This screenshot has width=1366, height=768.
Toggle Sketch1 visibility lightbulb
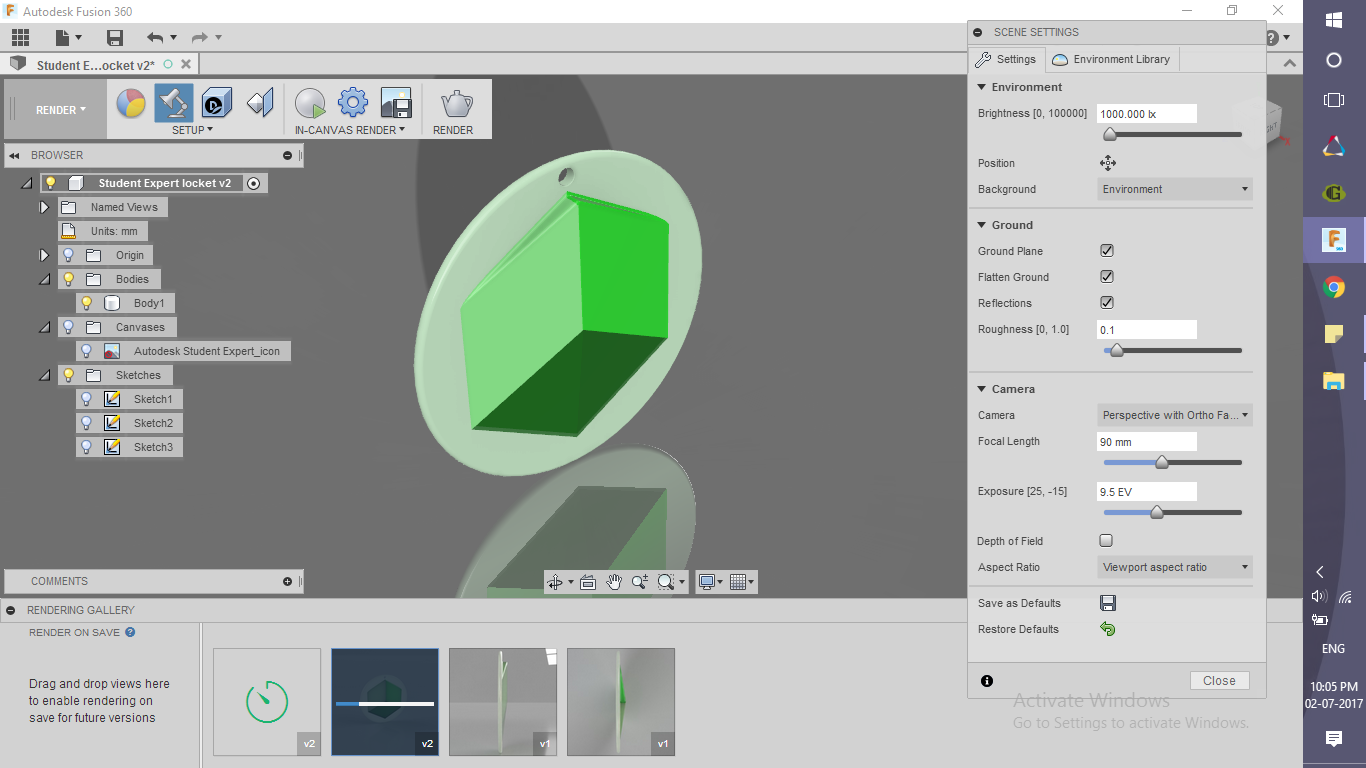pos(86,399)
